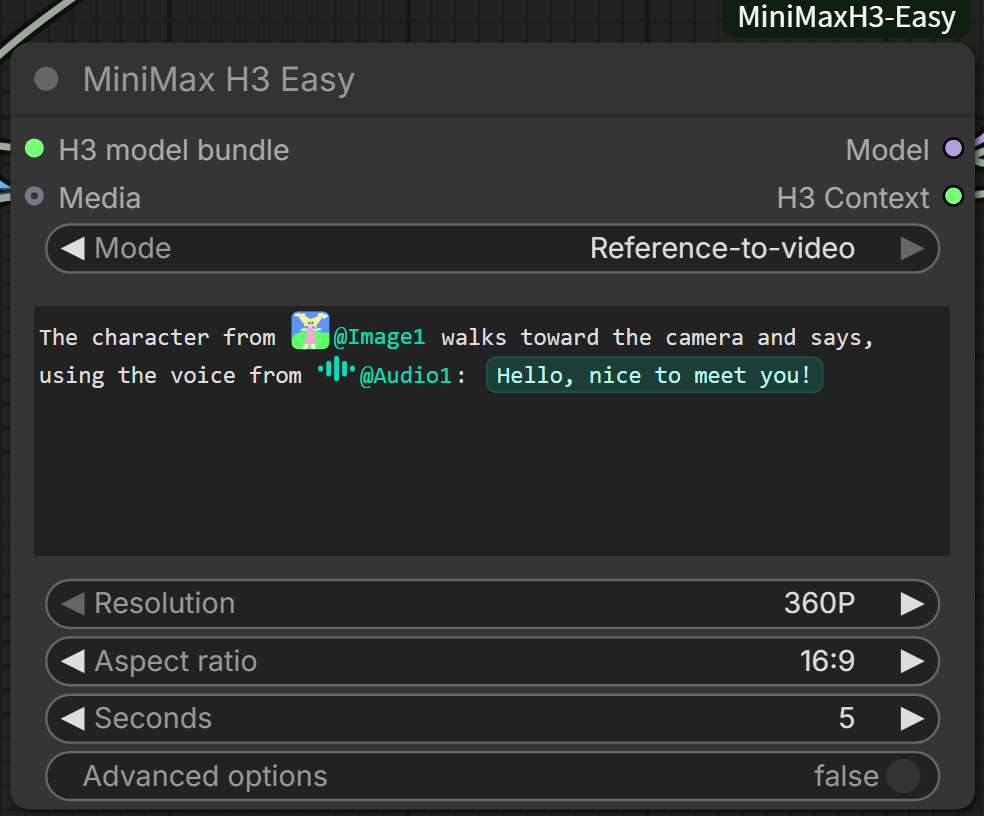This screenshot has width=984, height=816.
Task: Click the Media input socket
Action: pos(35,196)
